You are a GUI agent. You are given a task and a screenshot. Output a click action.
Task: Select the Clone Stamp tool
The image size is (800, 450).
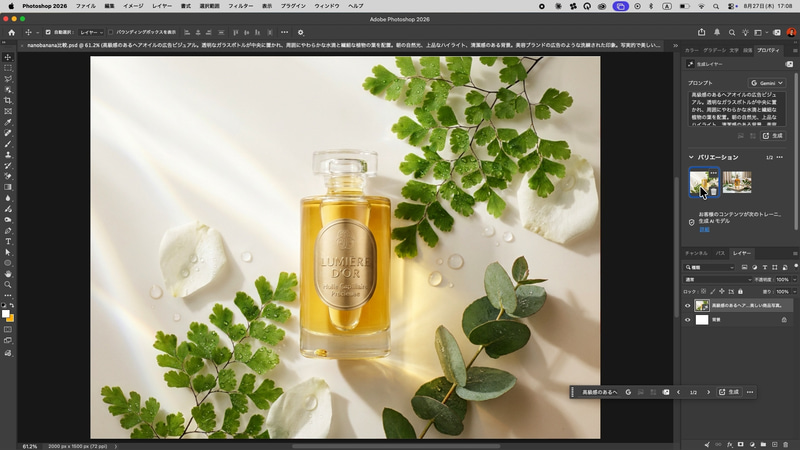8,155
